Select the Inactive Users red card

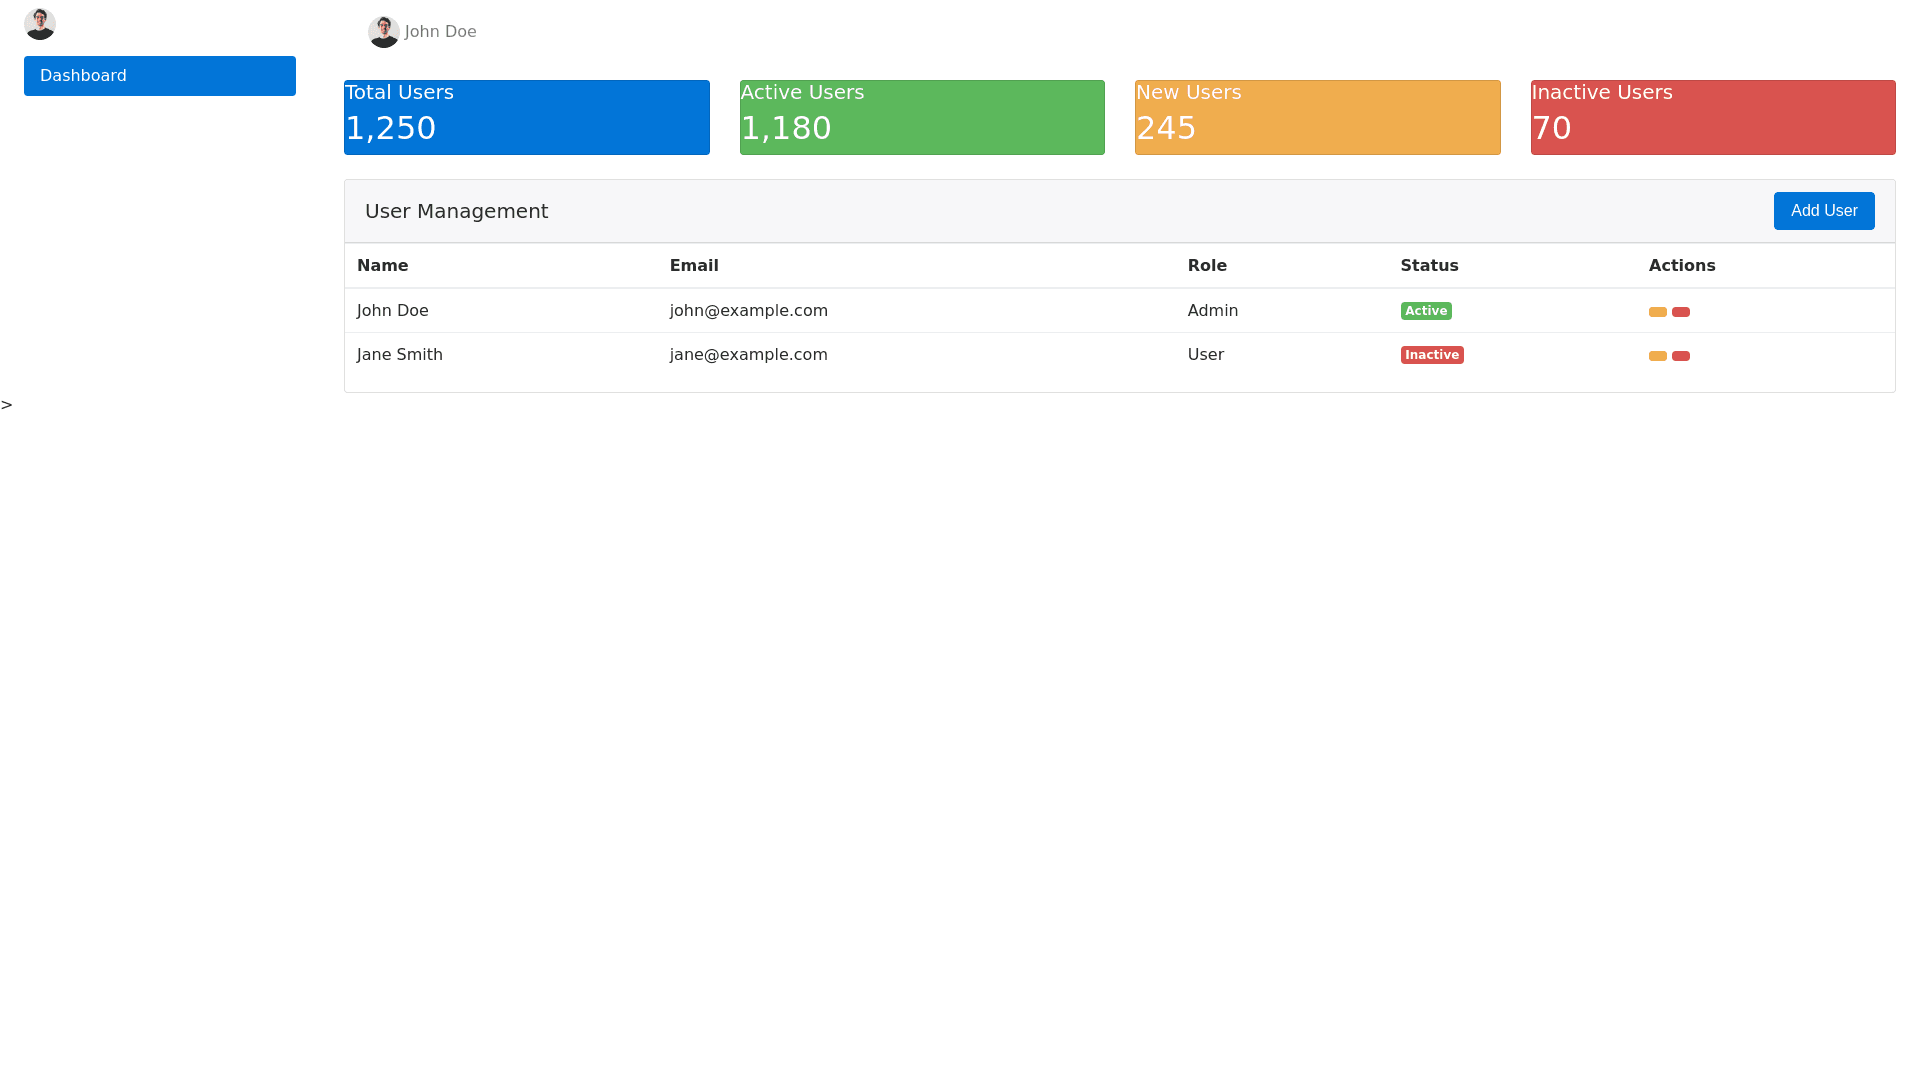(1713, 117)
